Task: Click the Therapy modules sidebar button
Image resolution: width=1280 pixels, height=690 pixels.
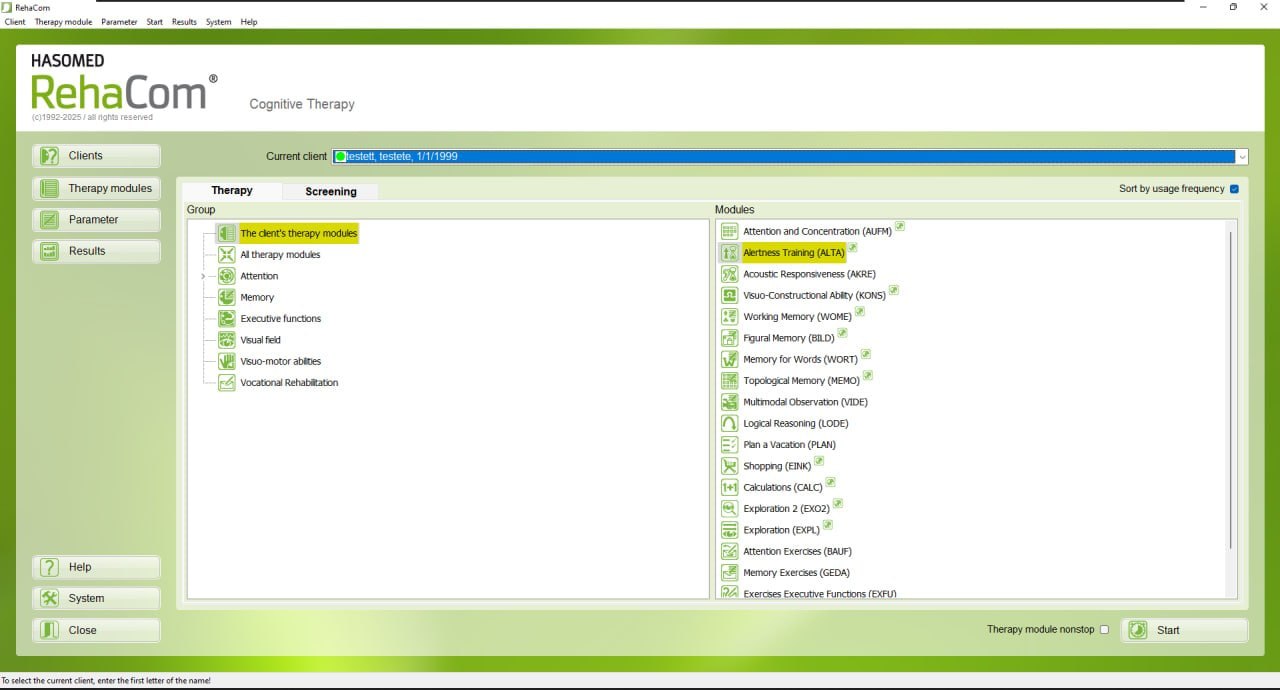Action: pos(97,188)
